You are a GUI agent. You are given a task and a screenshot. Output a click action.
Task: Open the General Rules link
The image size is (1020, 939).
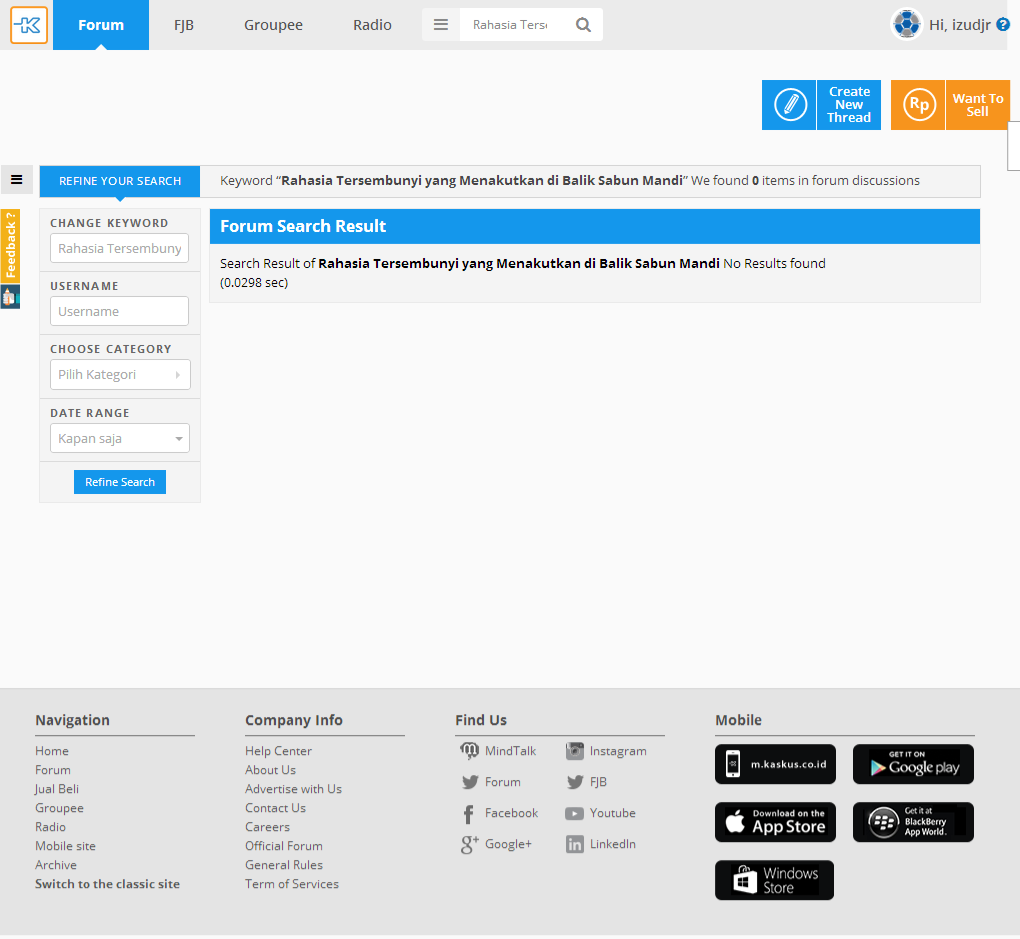point(284,865)
